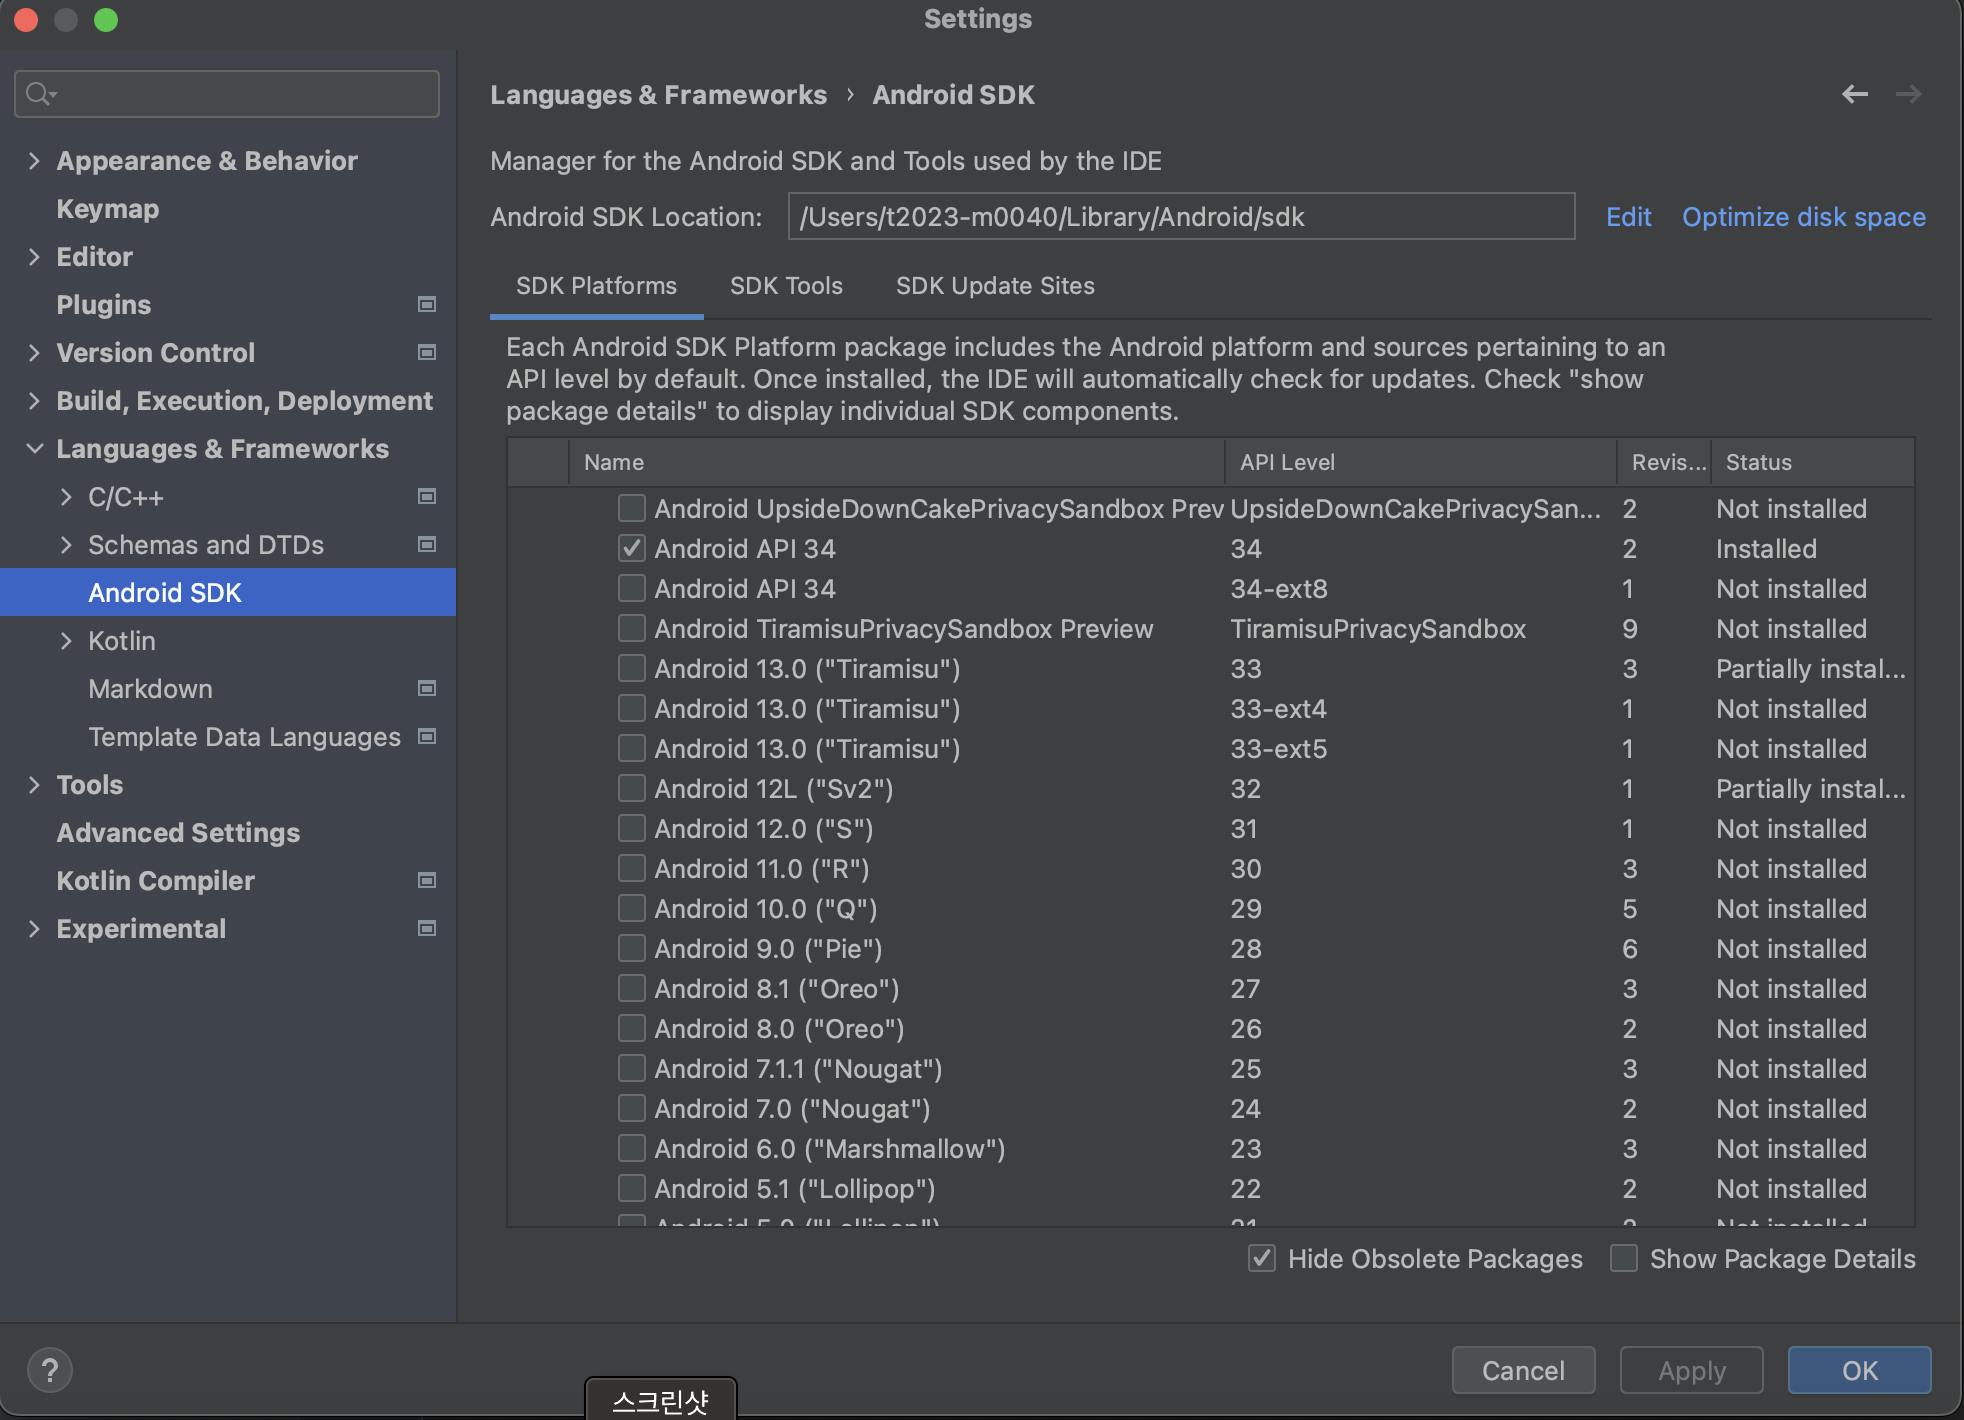
Task: Check Android UpsideDownCakePrivacySandbox Preview box
Action: click(631, 508)
